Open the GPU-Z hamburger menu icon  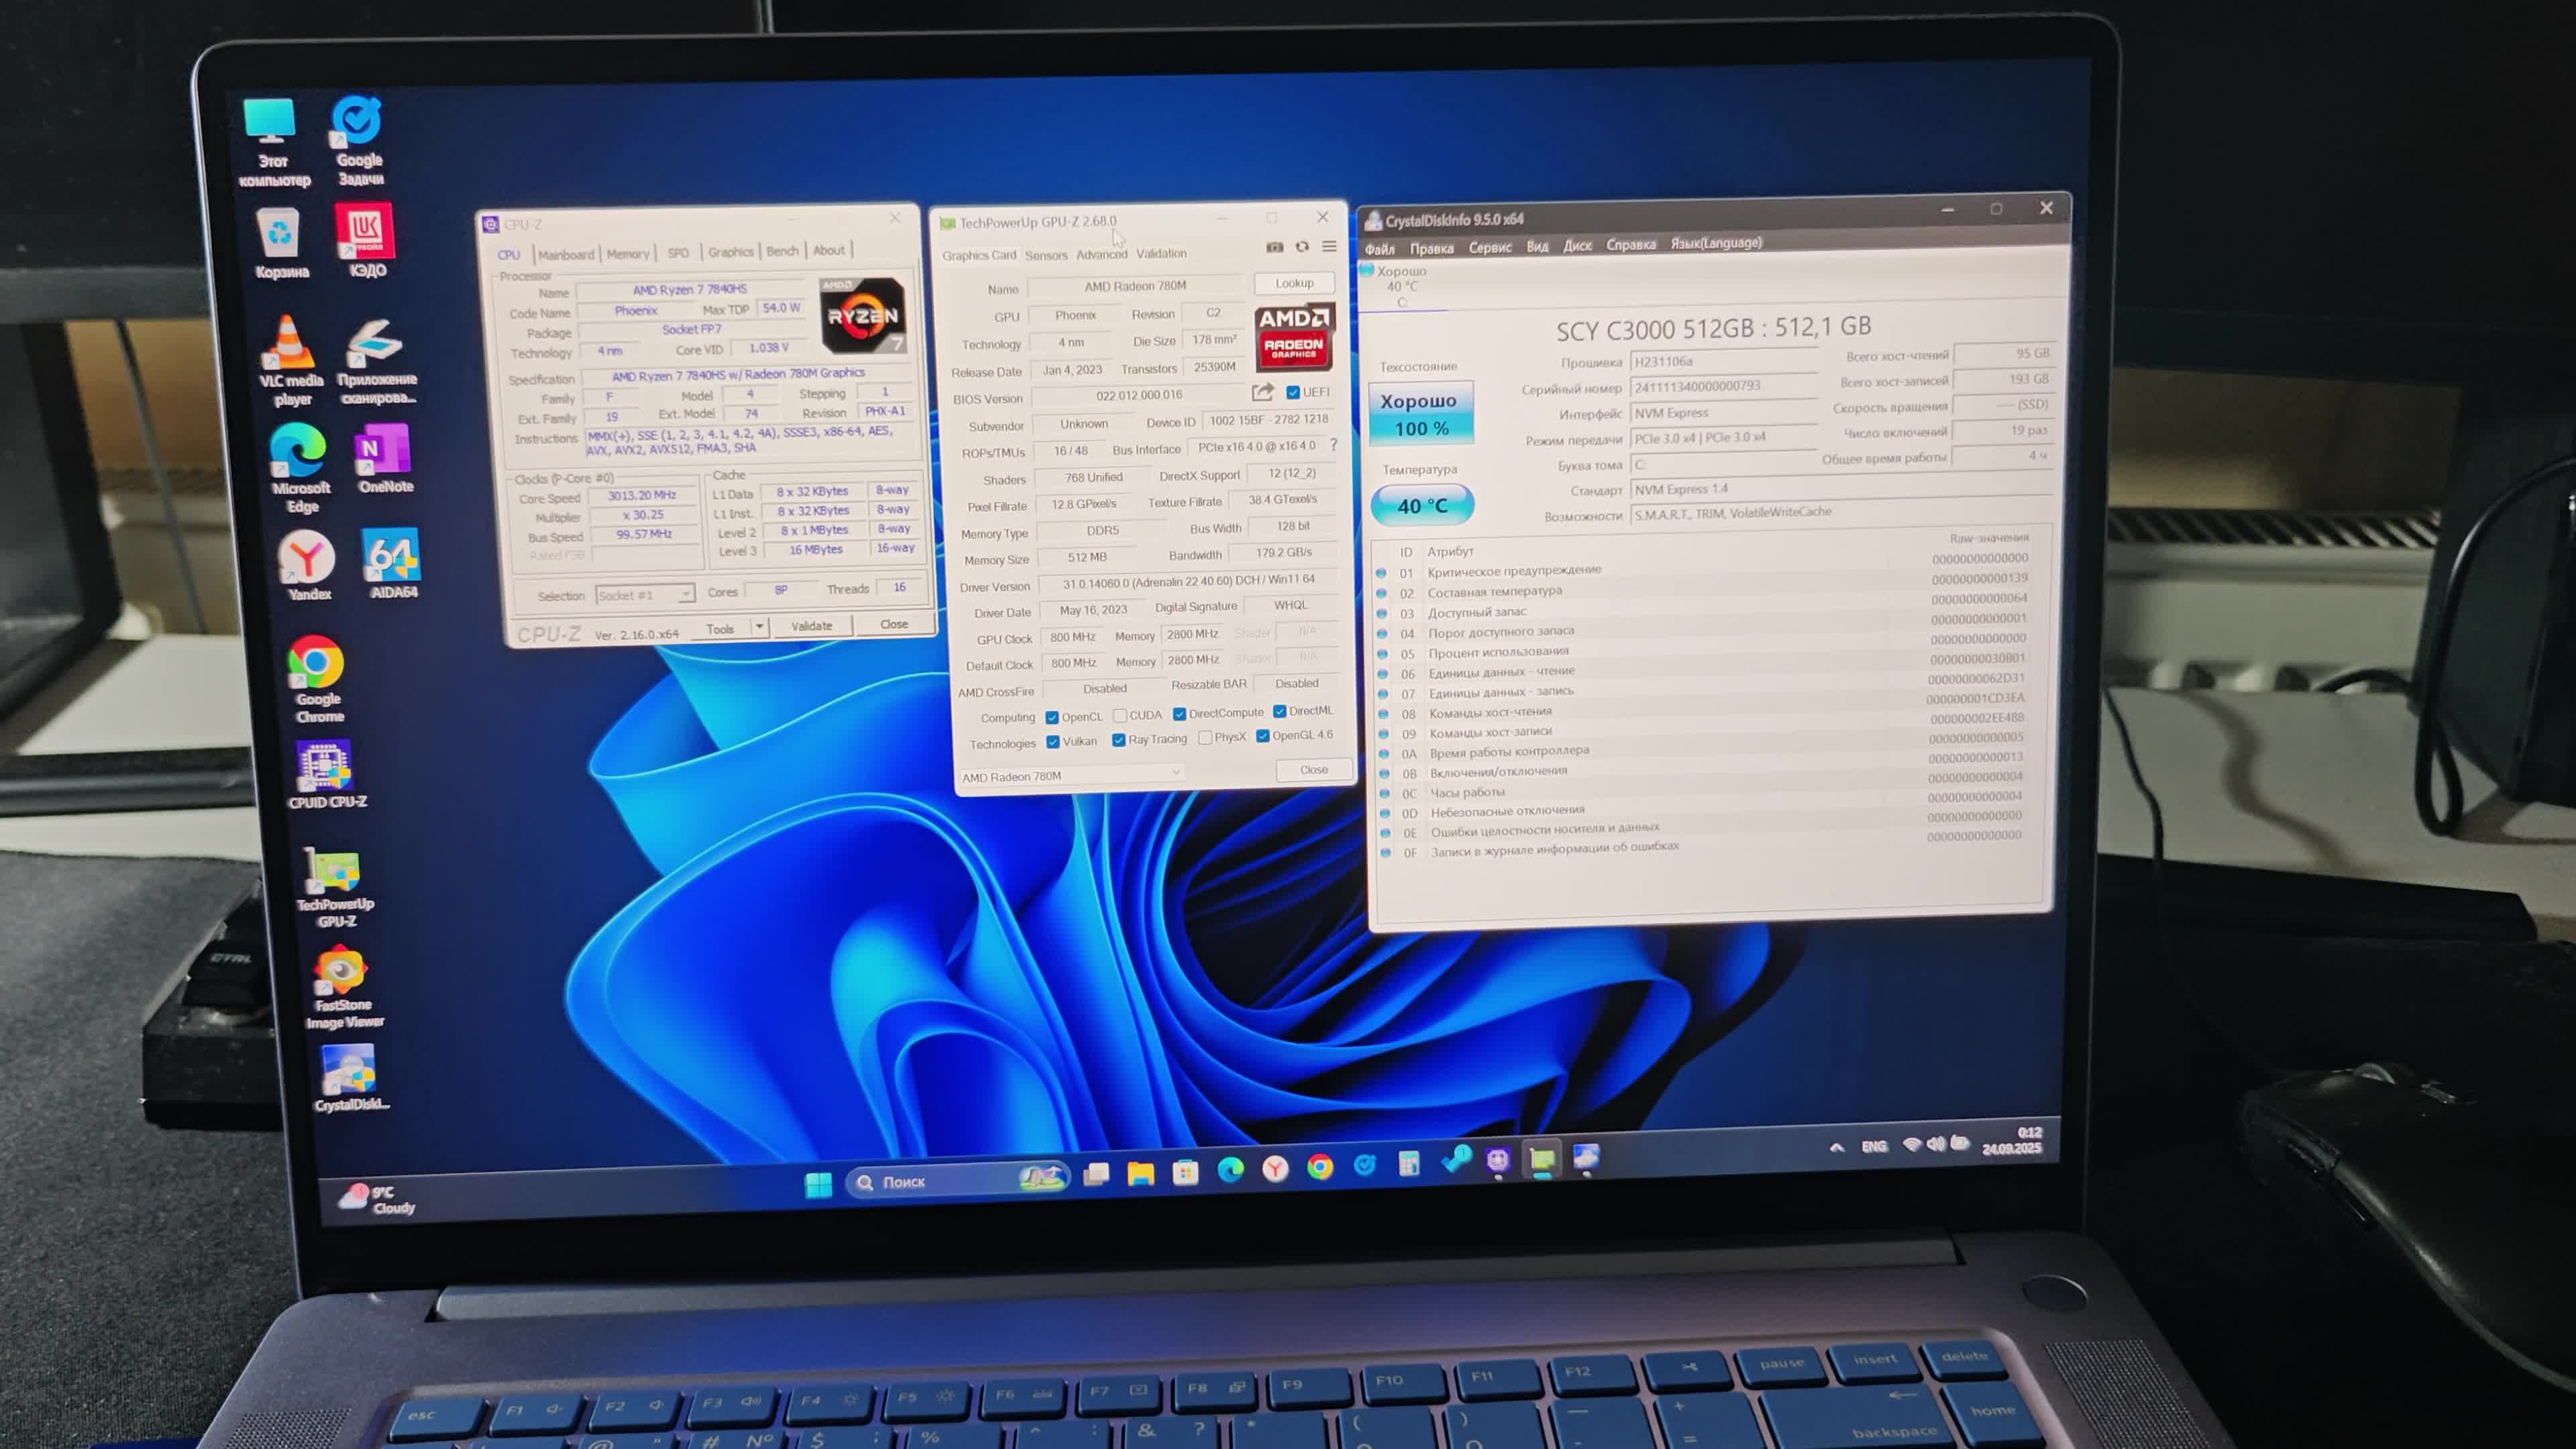point(1329,246)
